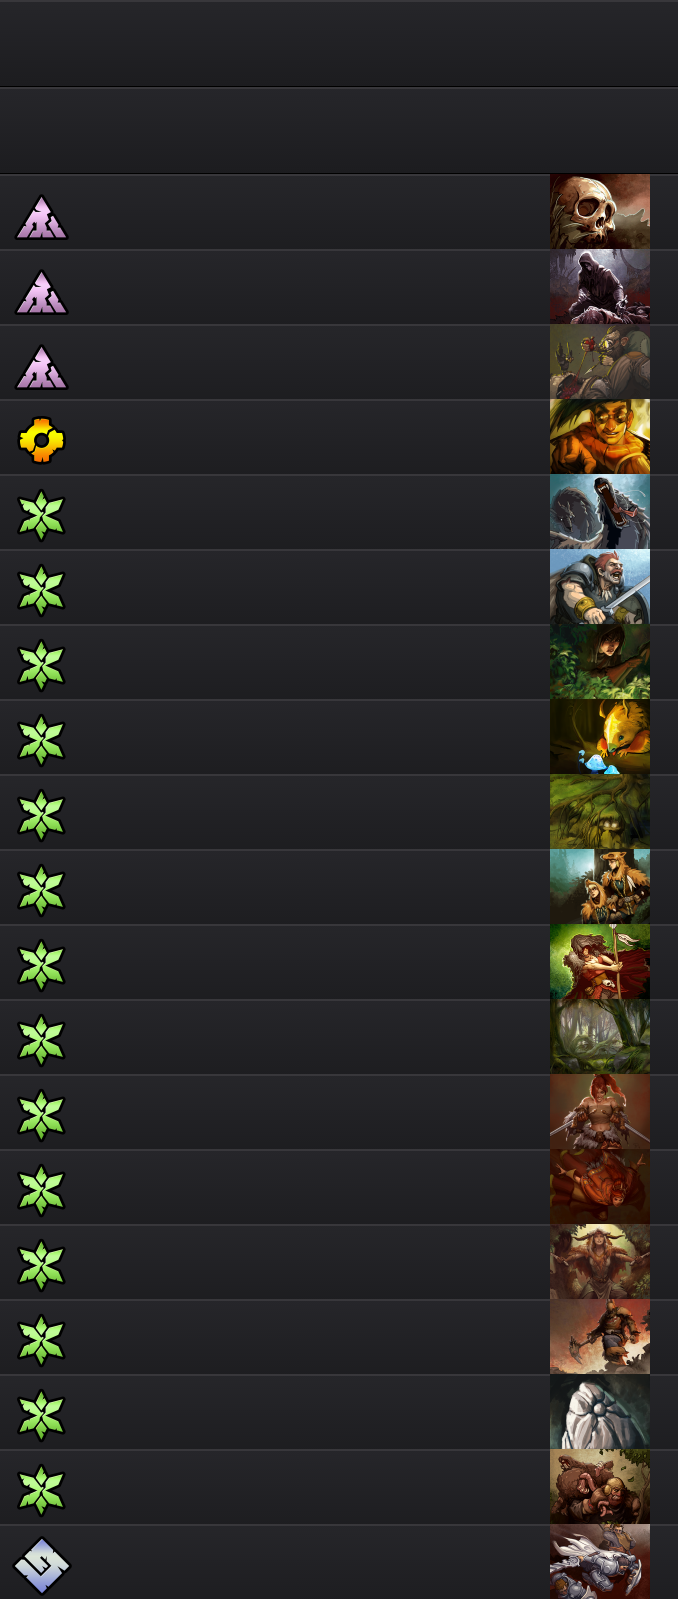The width and height of the screenshot is (678, 1599).
Task: Select the red-bearded swordsman card thumbnail
Action: coord(600,587)
